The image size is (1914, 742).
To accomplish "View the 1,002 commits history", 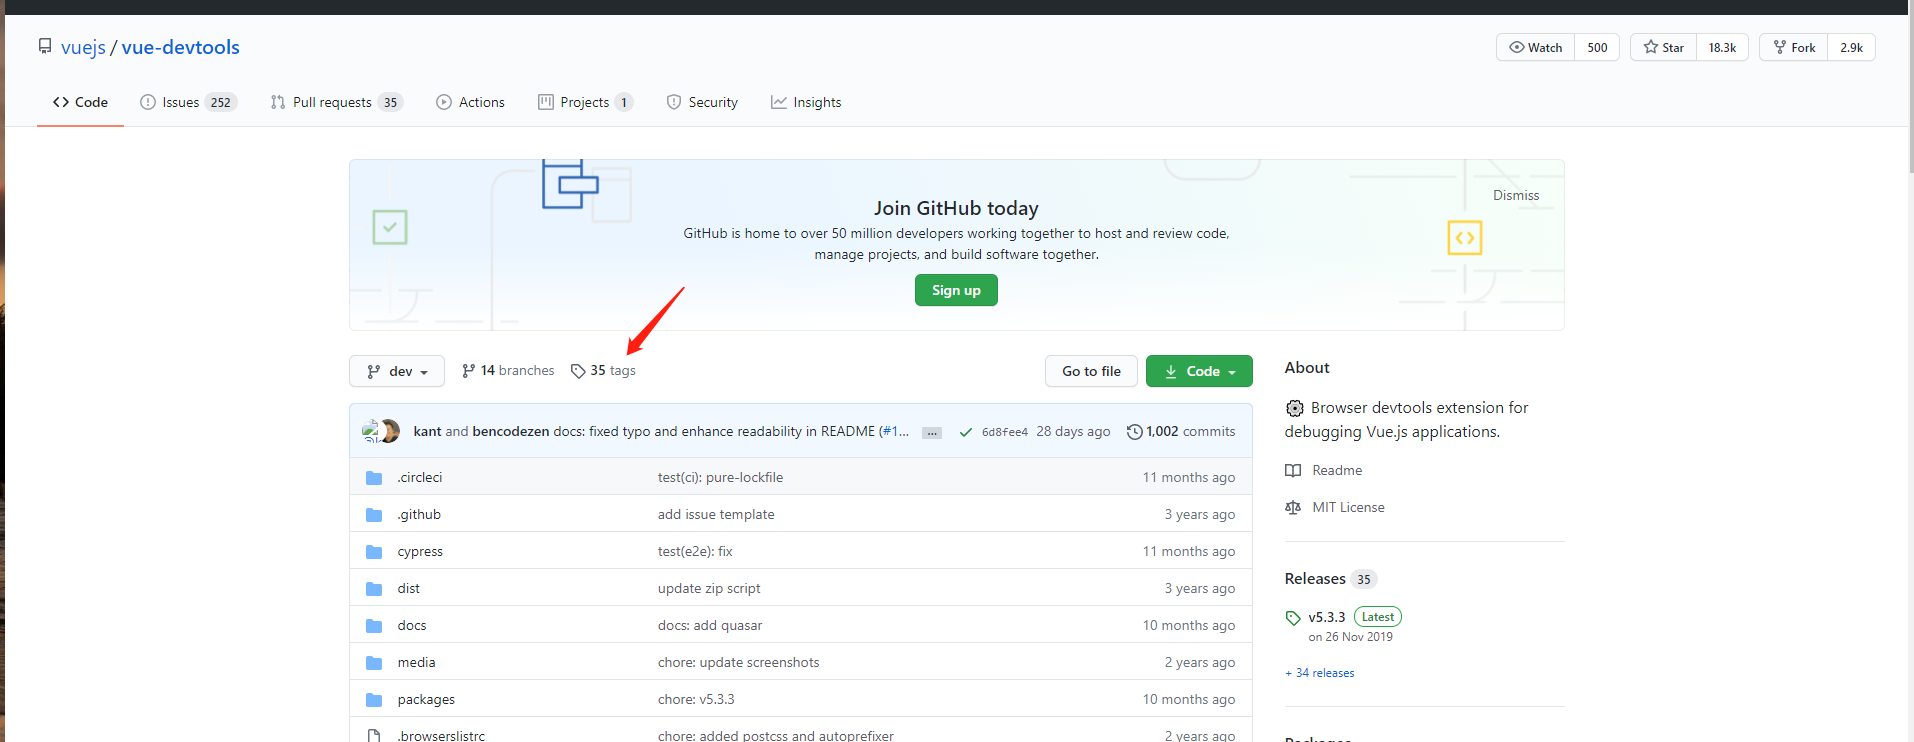I will pyautogui.click(x=1181, y=431).
